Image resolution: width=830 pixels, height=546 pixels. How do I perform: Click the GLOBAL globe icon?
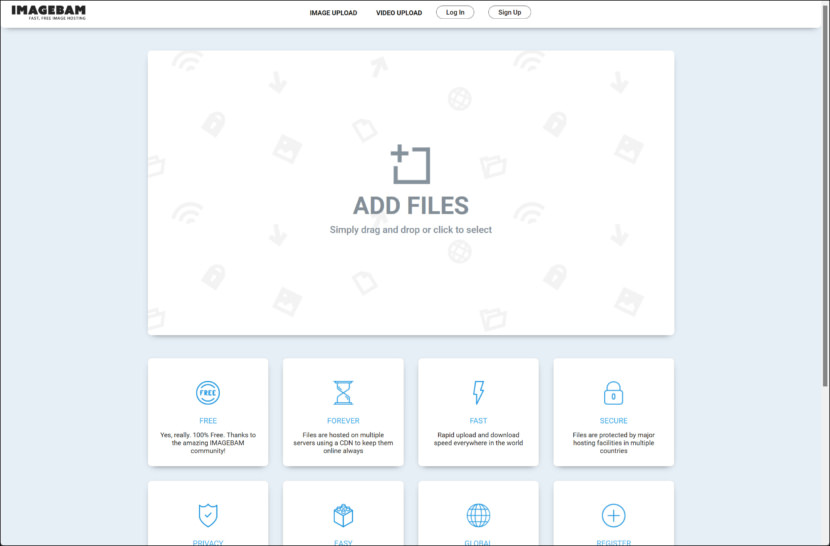point(478,515)
